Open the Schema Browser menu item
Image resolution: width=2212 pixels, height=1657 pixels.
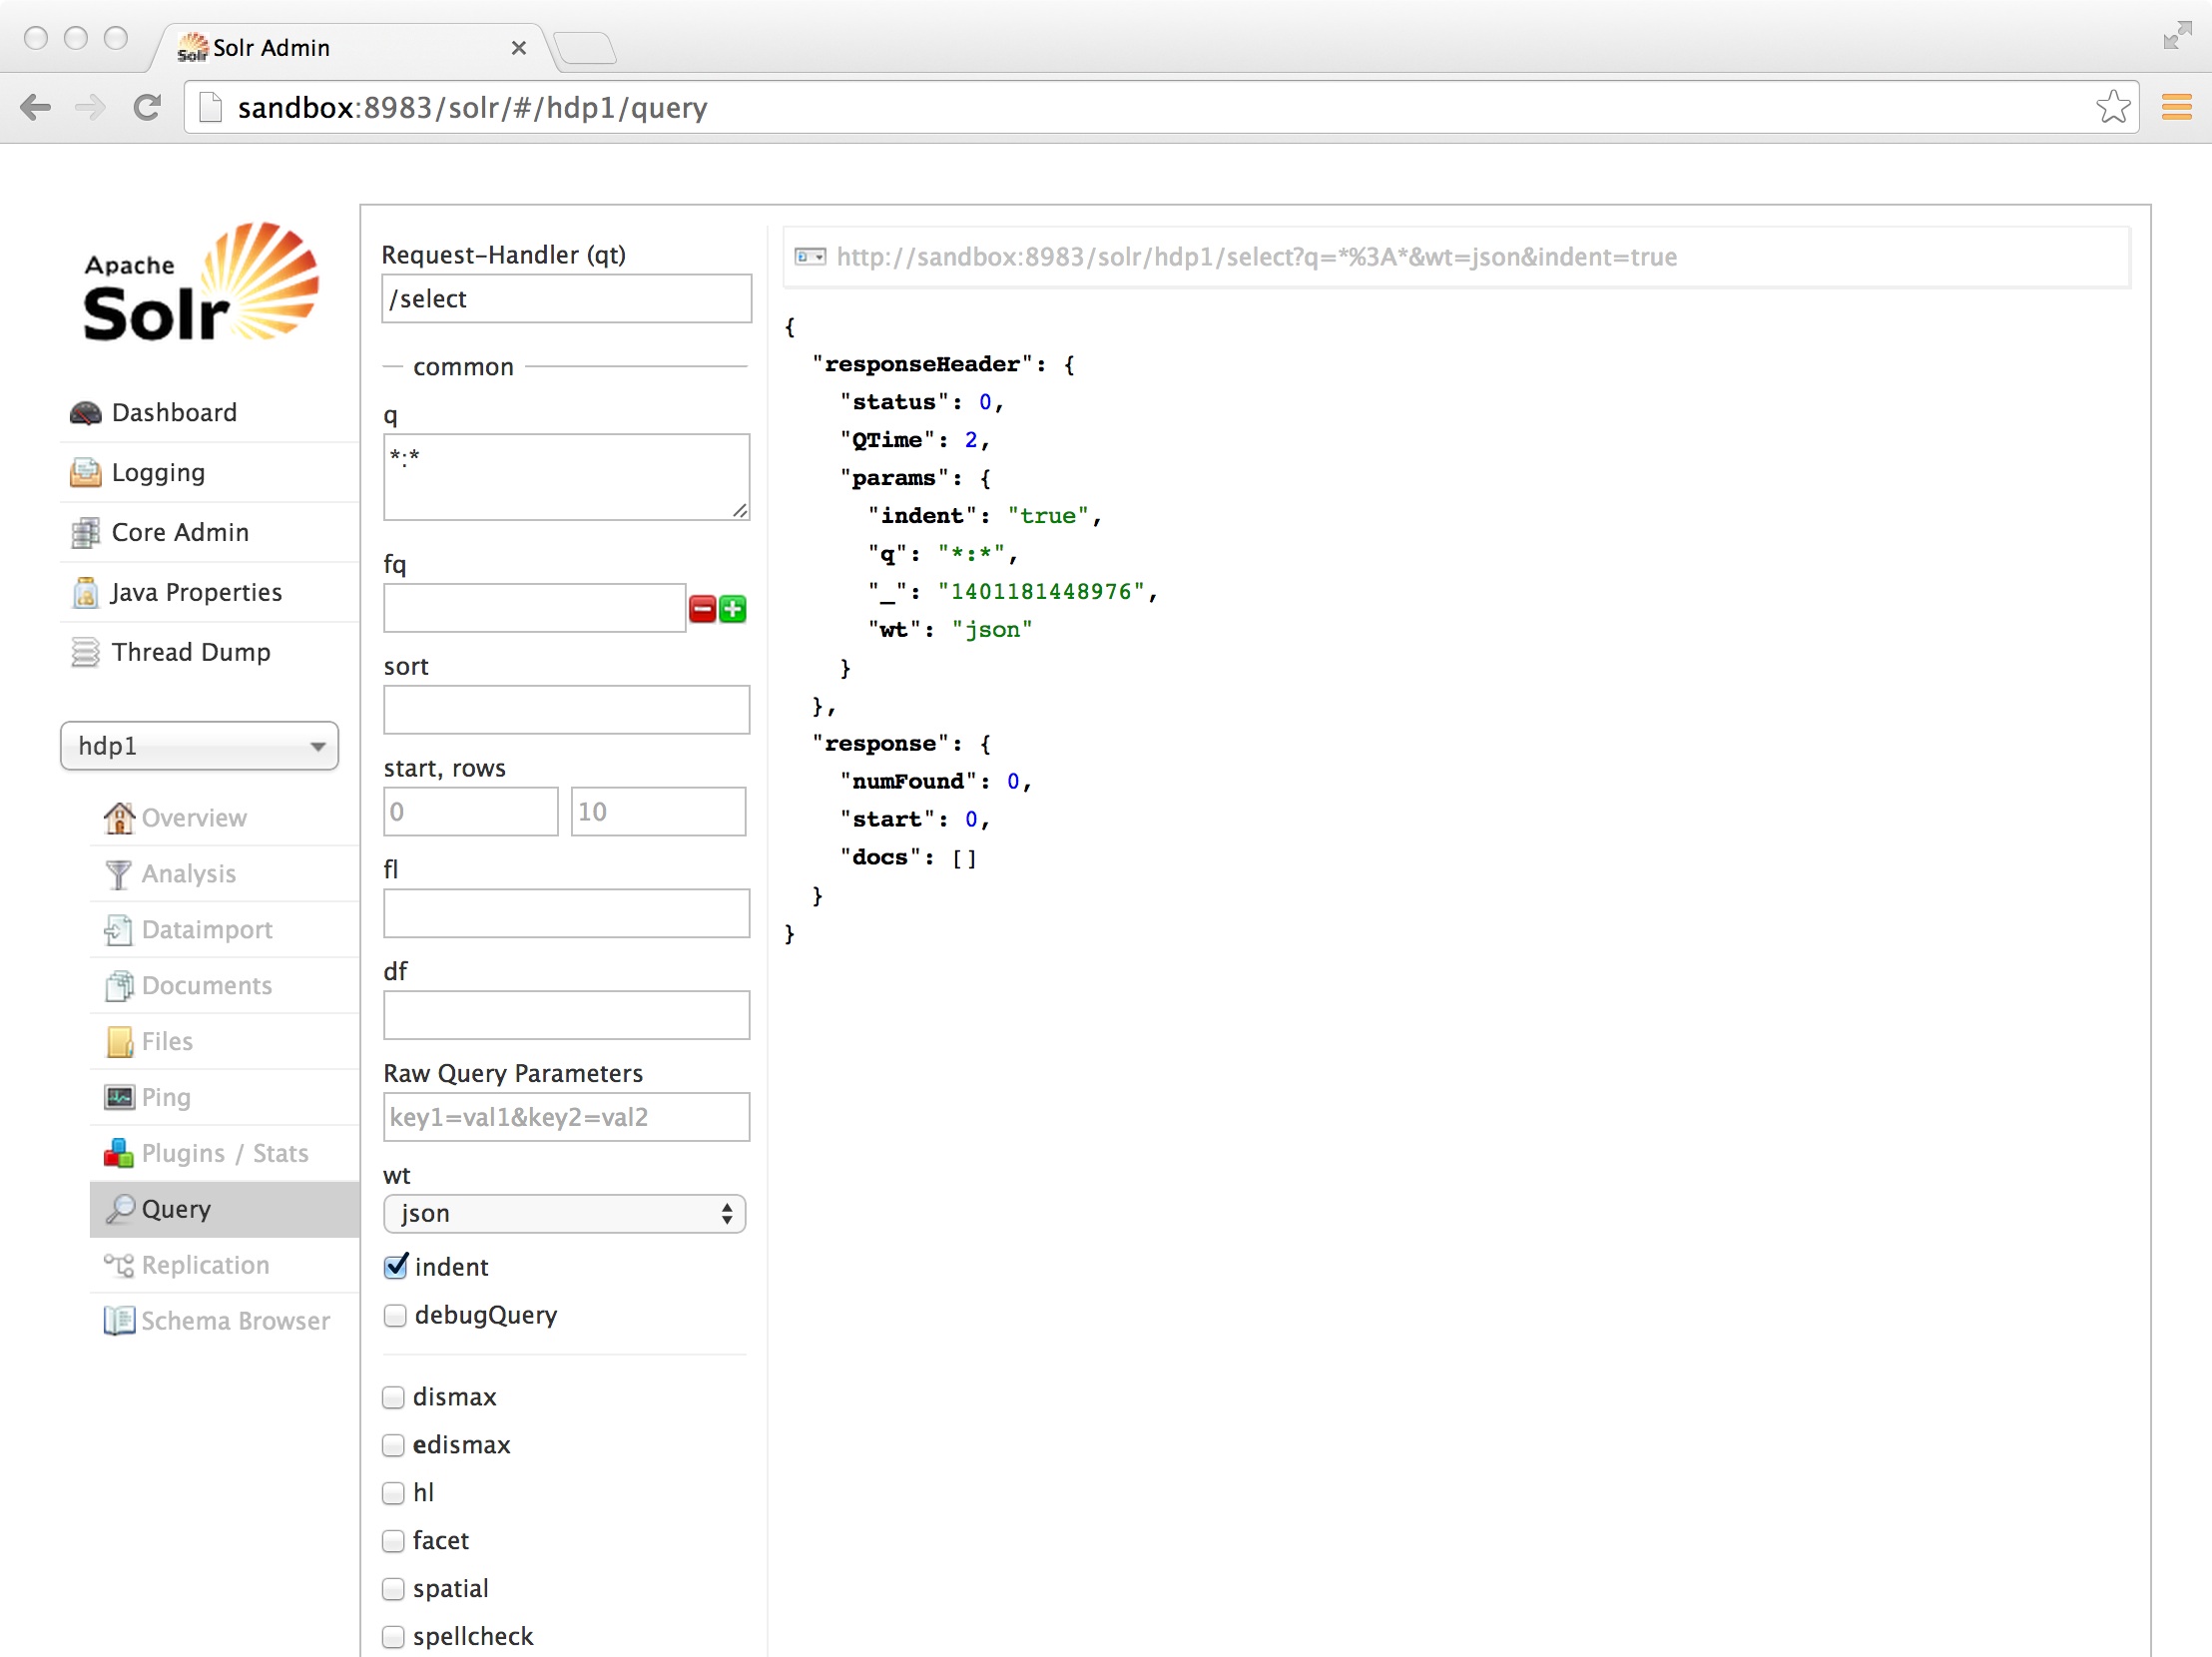235,1321
